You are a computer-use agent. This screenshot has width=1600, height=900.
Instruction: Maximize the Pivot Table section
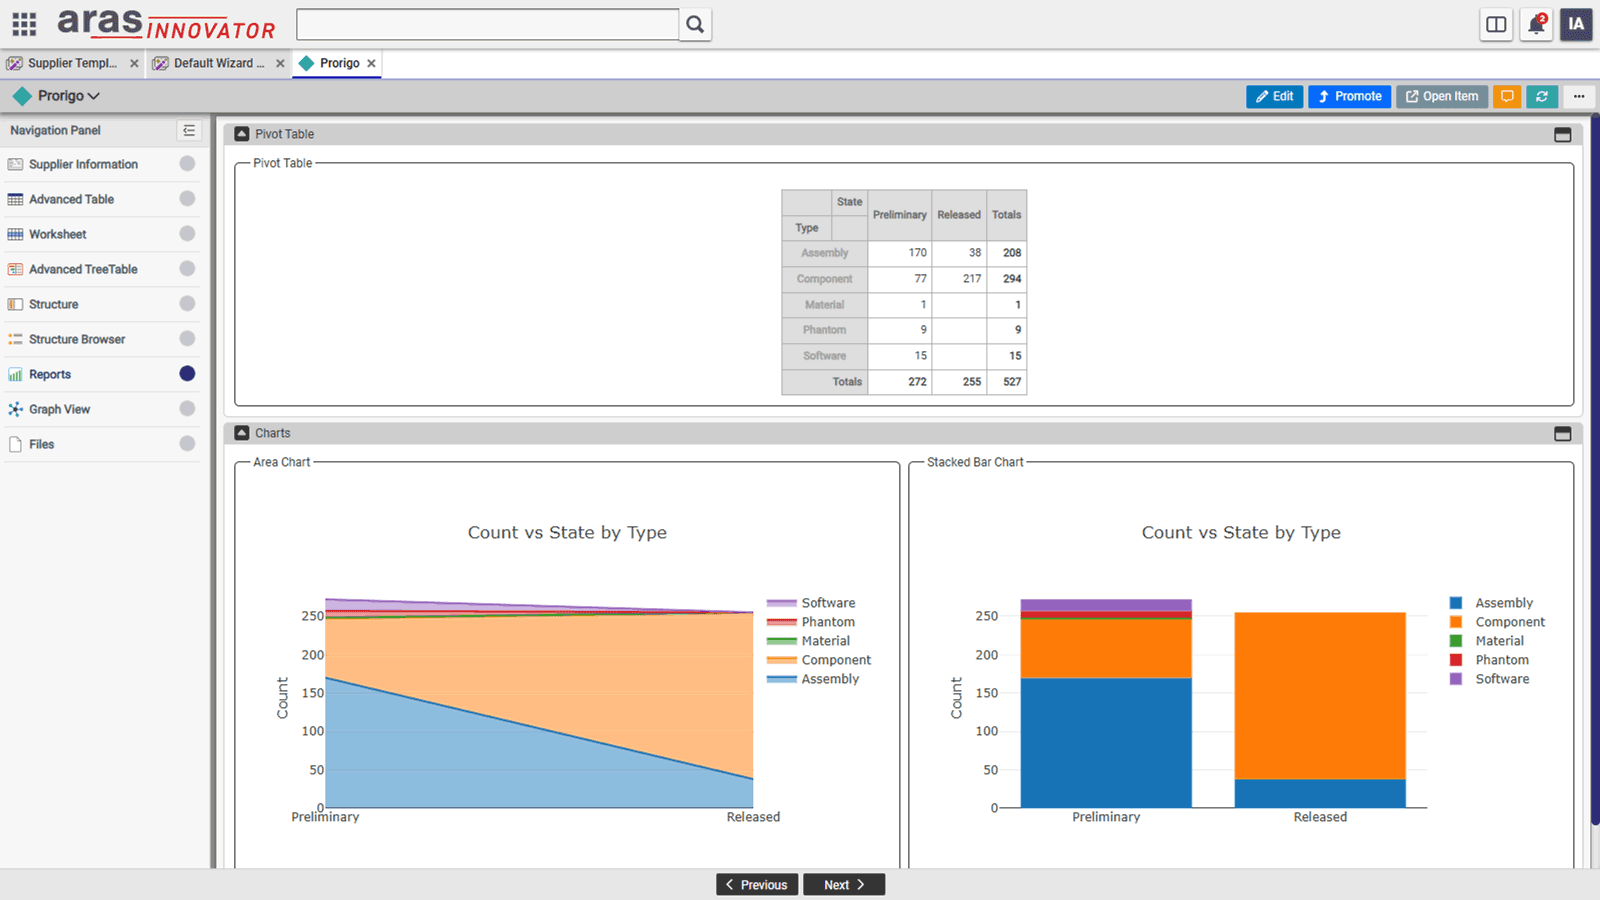coord(1563,134)
